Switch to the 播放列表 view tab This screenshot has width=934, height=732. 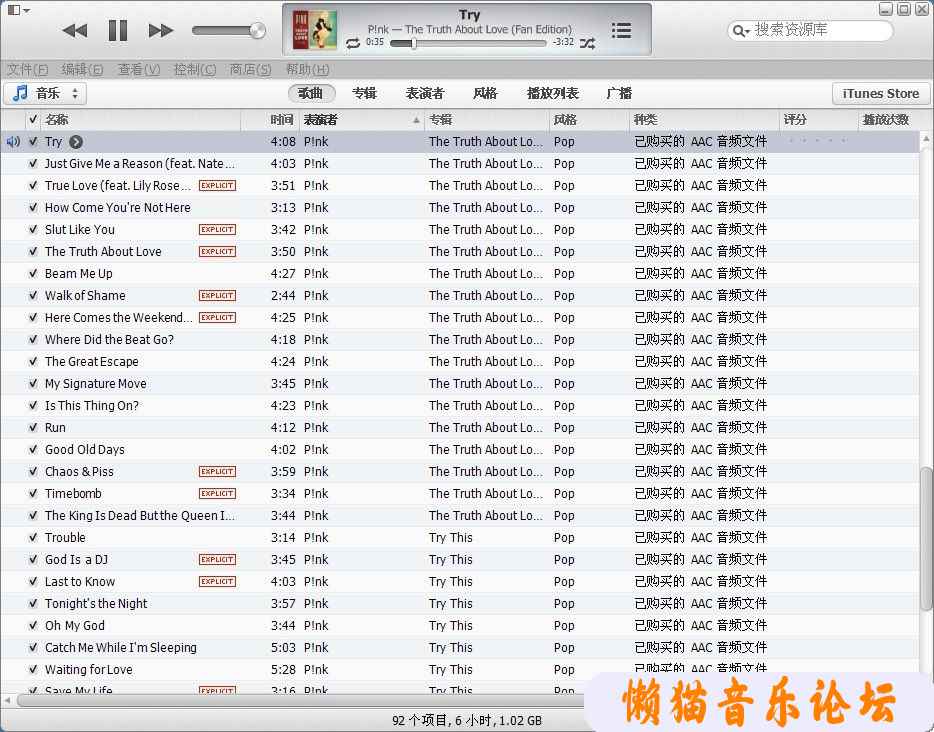553,94
